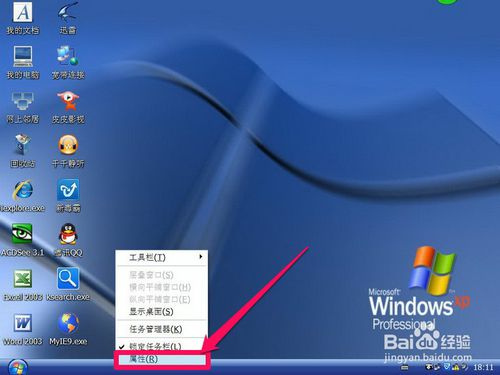Image resolution: width=500 pixels, height=375 pixels.
Task: Click greyed 横向平铺窗口(H) menu entry
Action: pos(162,287)
